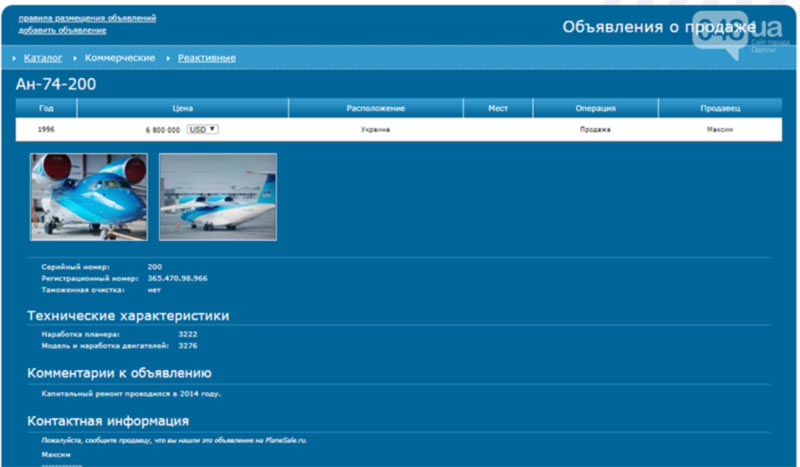Open the Реактивные breadcrumb link
The width and height of the screenshot is (800, 467).
207,58
